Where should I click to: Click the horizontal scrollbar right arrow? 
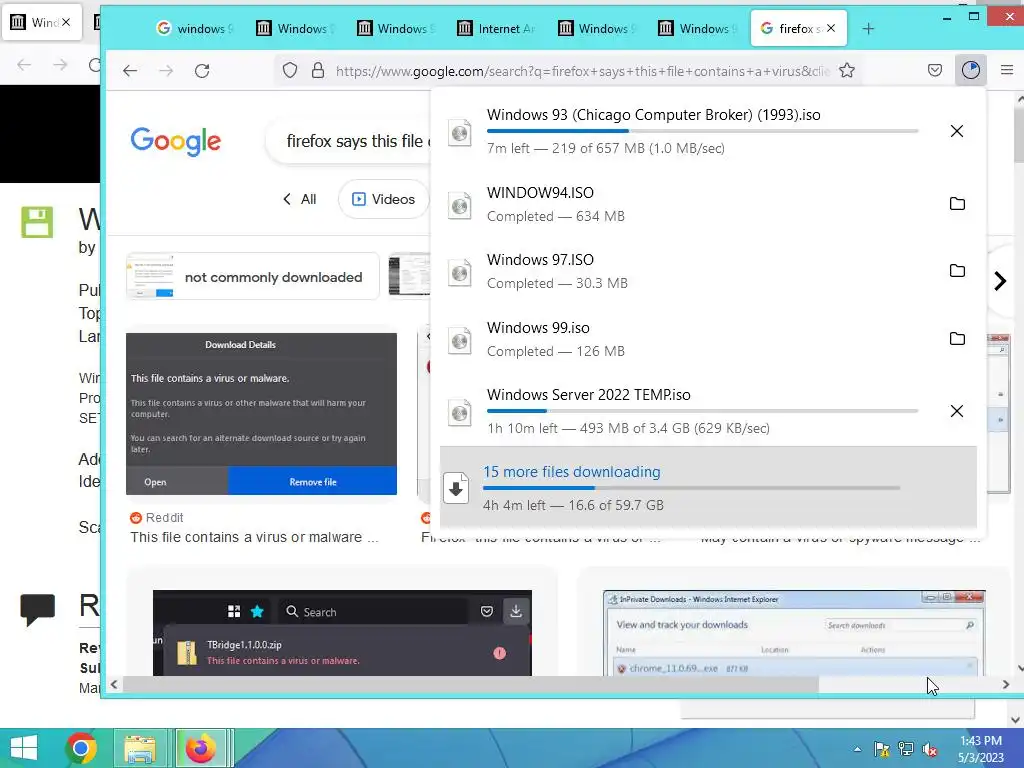click(1006, 684)
